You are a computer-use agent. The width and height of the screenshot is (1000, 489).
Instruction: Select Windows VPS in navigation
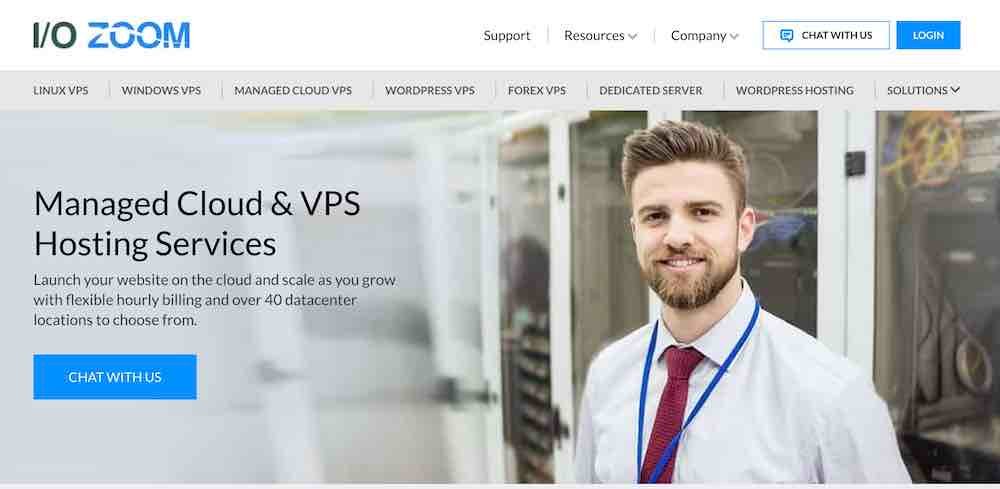click(x=161, y=90)
